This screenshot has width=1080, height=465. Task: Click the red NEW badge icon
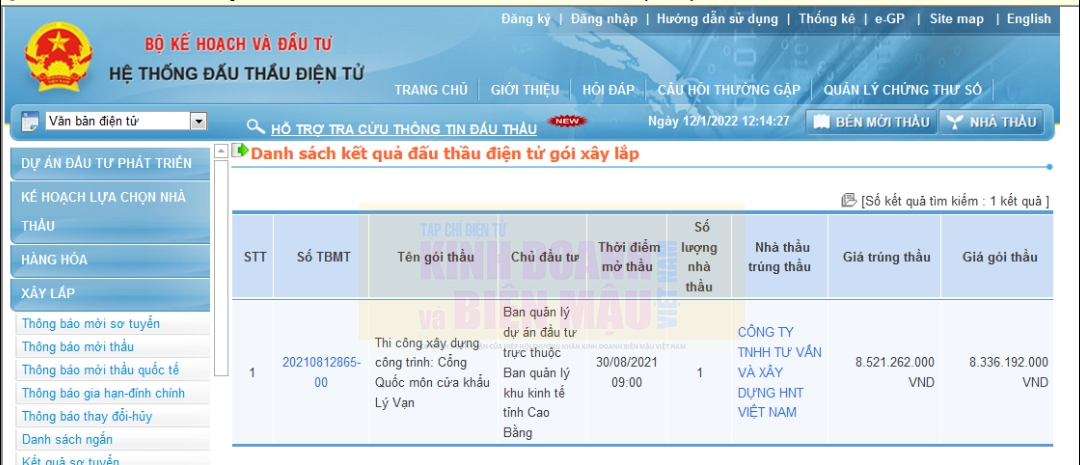point(567,122)
